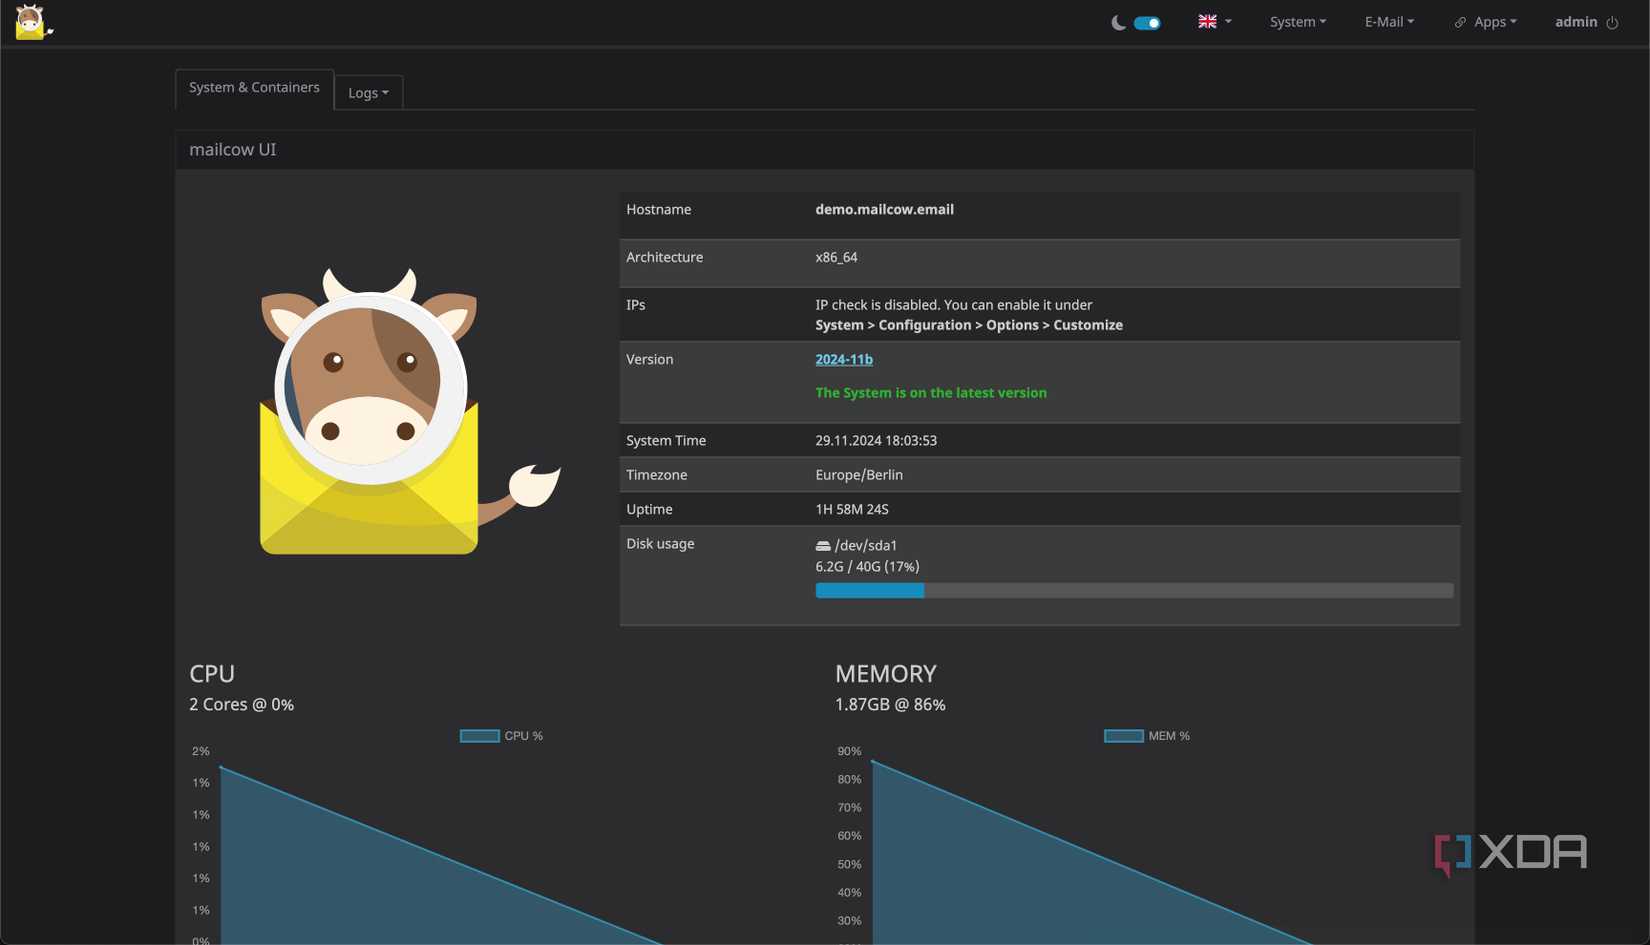The width and height of the screenshot is (1650, 945).
Task: Click the mailcow UI panel heading
Action: click(233, 150)
